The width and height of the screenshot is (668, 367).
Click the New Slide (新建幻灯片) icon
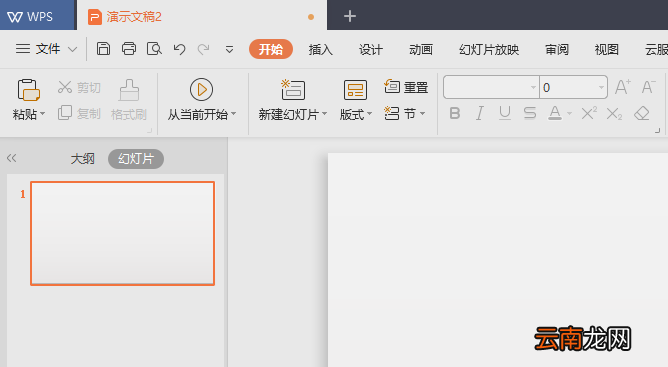pos(293,90)
